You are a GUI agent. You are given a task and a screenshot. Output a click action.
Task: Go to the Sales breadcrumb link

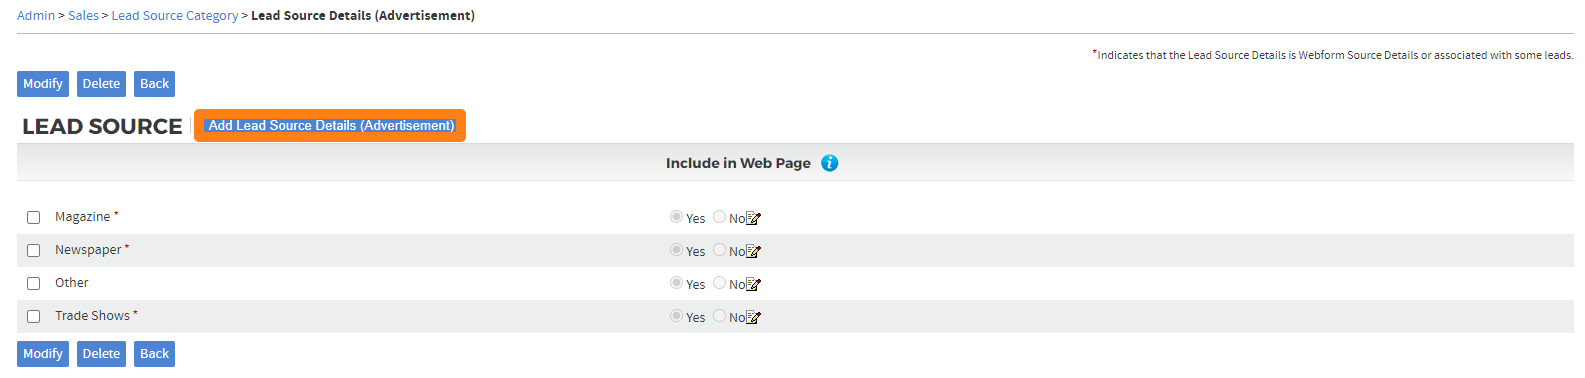tap(83, 16)
